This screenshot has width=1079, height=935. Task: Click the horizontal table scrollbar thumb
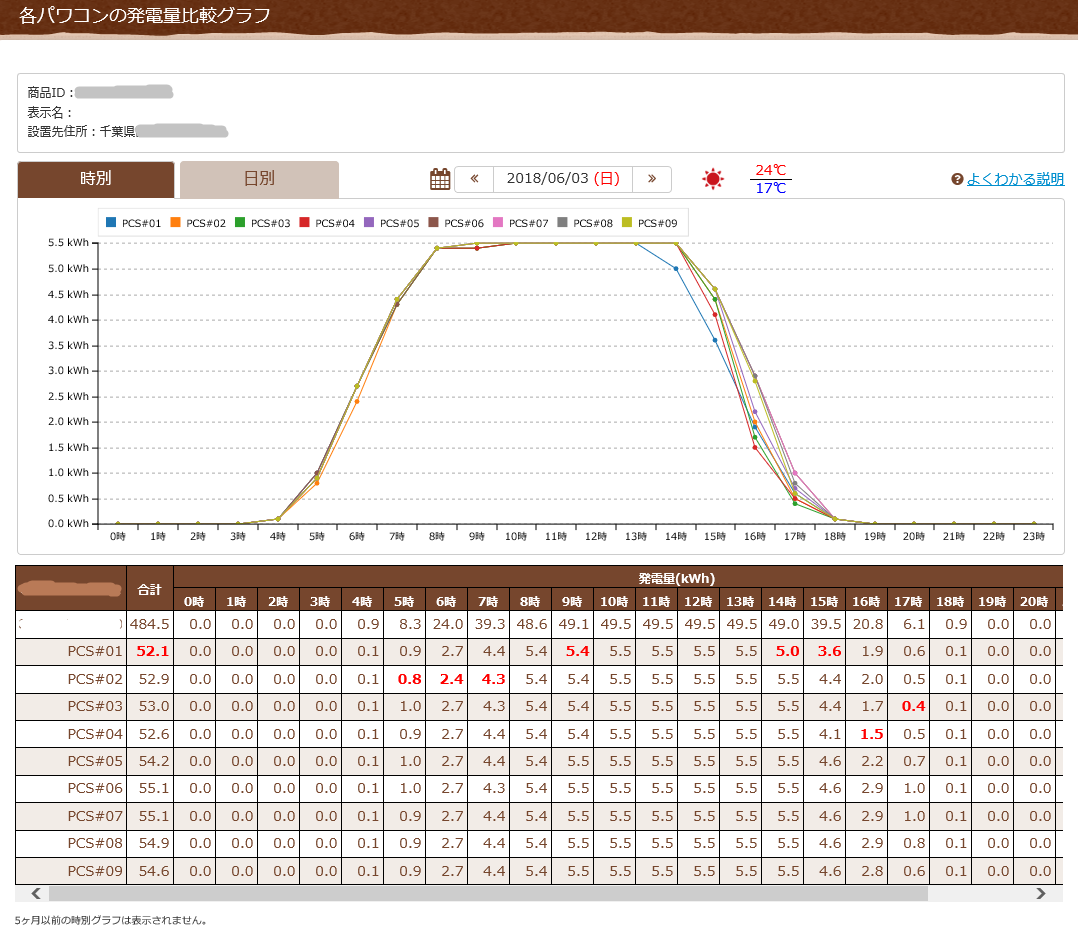pos(488,894)
